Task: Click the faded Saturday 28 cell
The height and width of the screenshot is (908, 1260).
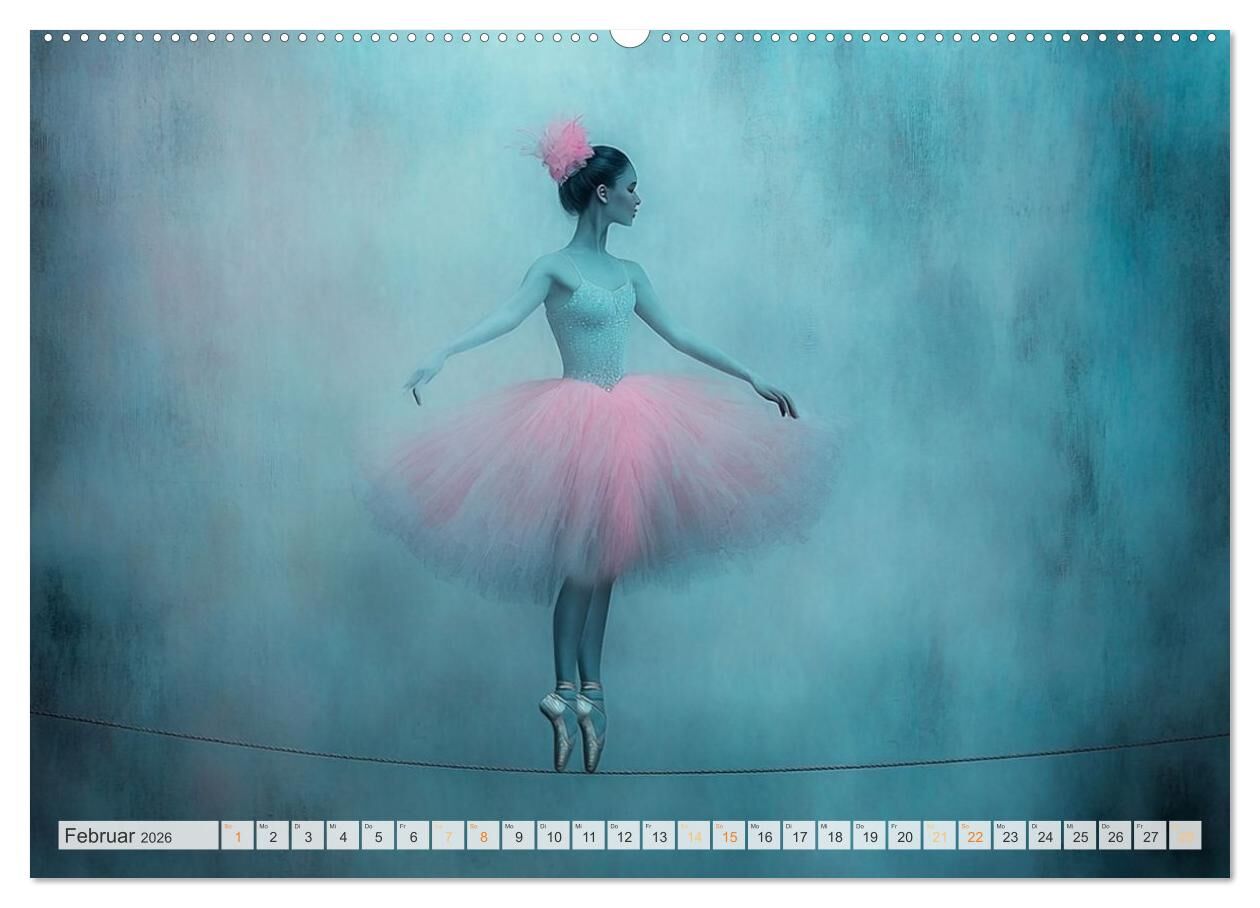Action: click(1185, 836)
